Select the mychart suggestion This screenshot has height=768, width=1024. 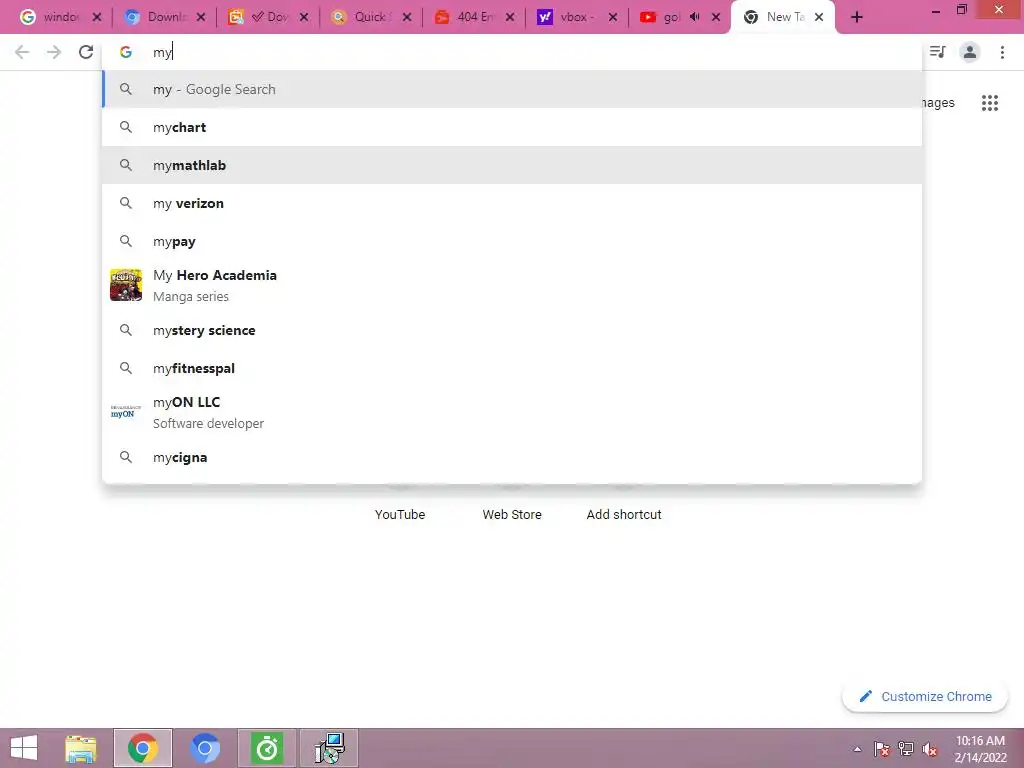pyautogui.click(x=512, y=127)
